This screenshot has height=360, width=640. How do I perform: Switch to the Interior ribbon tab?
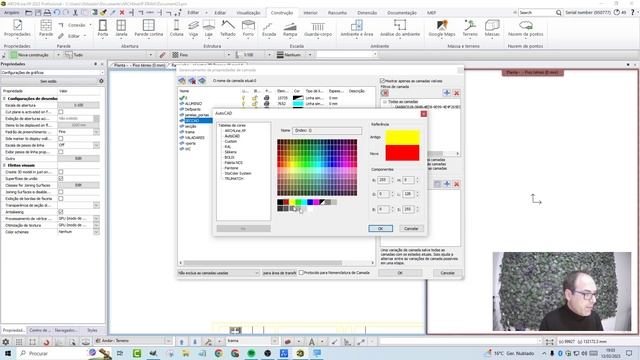310,13
